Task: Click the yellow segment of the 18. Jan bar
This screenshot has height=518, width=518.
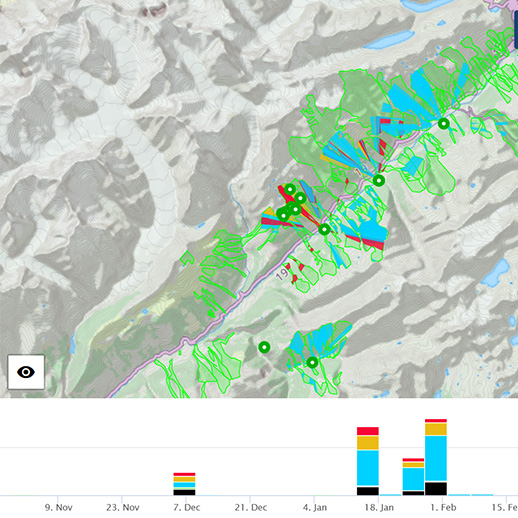Action: (x=368, y=443)
